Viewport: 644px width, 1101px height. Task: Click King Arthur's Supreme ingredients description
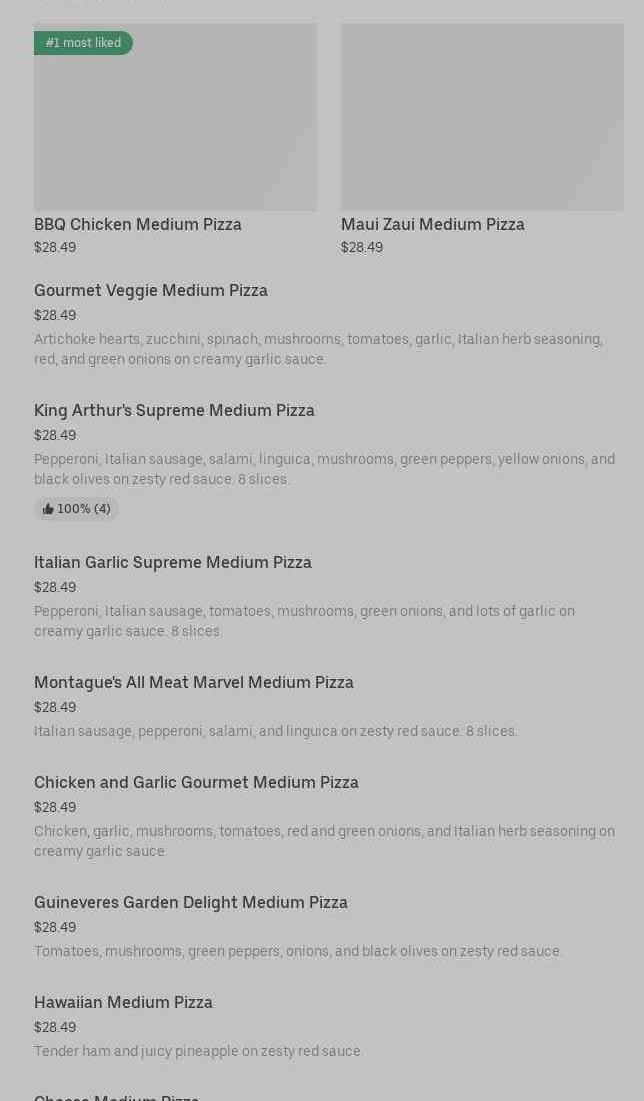(324, 469)
